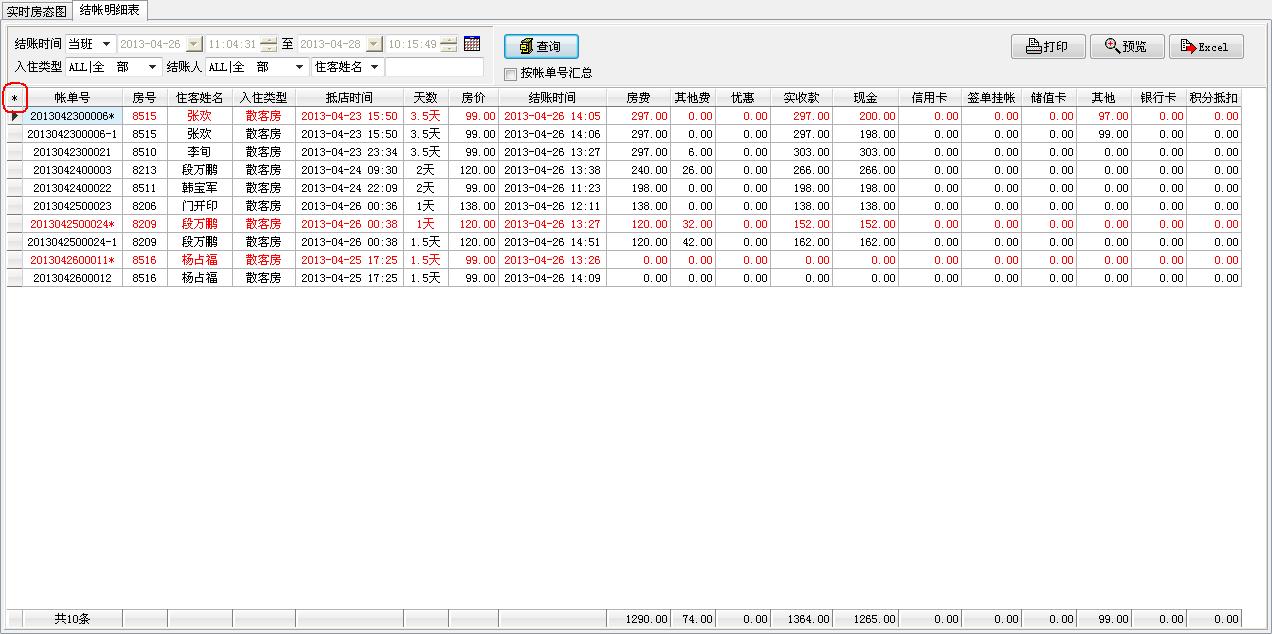Sort by the 房号 column header

(x=145, y=97)
